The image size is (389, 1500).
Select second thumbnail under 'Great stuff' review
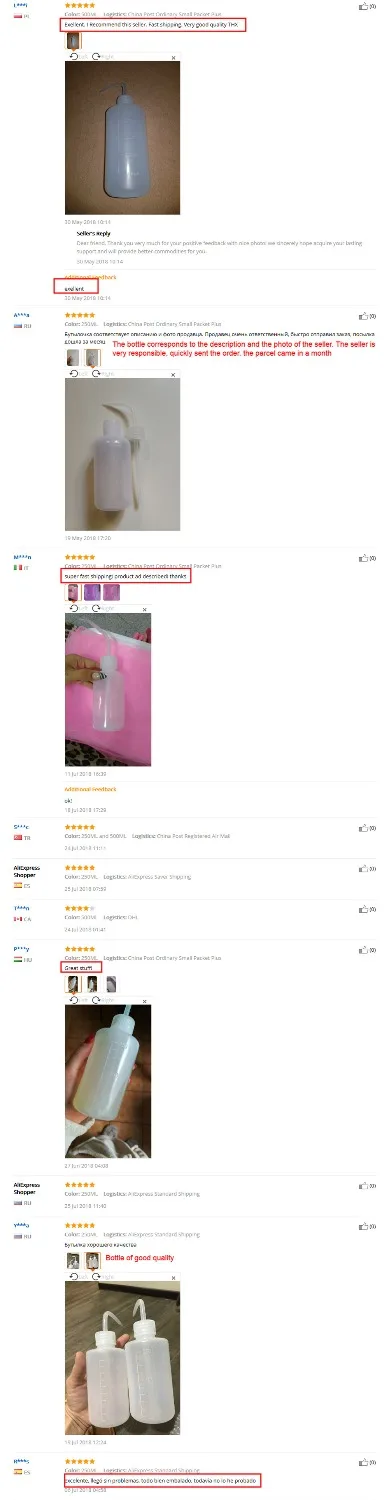click(x=92, y=983)
